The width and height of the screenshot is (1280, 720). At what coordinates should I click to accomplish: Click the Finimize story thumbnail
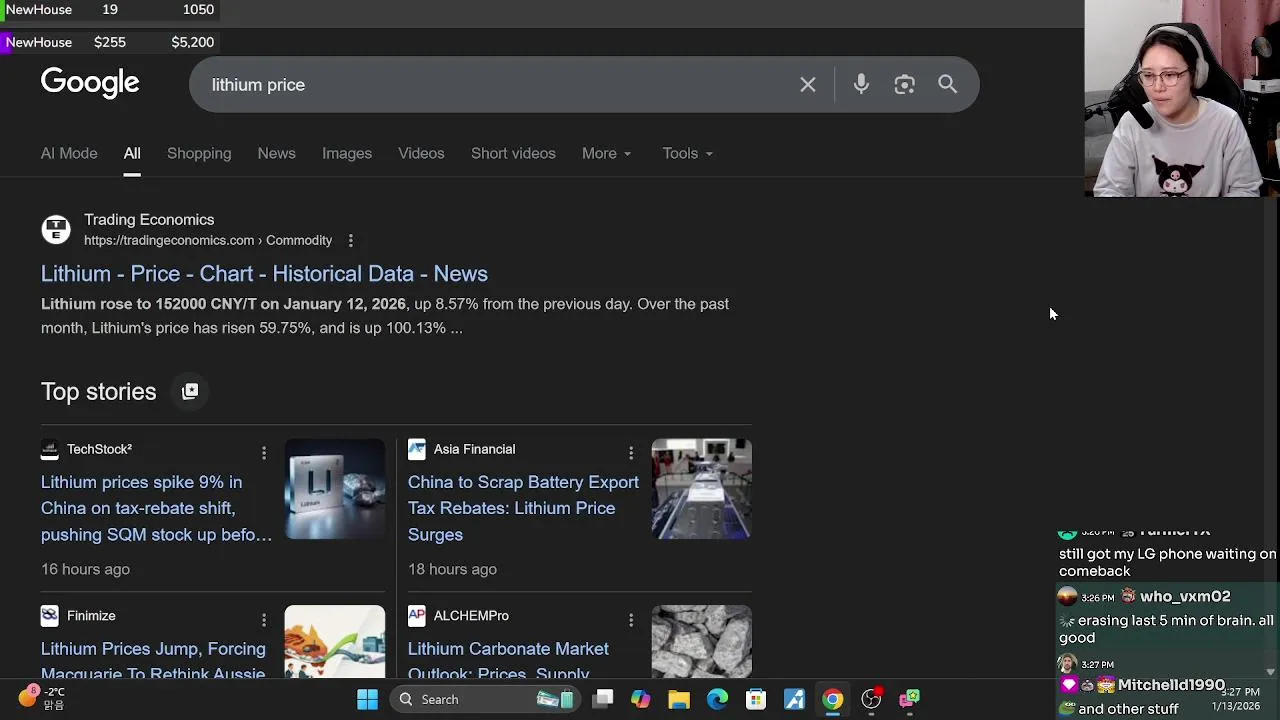(335, 642)
